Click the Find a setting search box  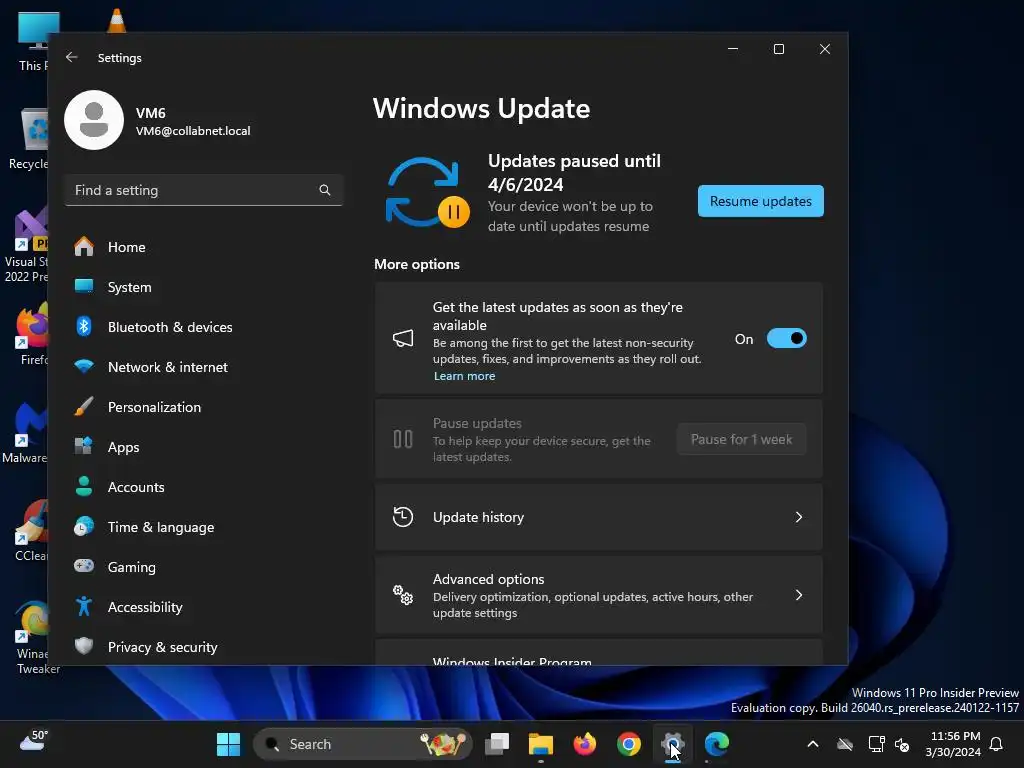tap(204, 190)
